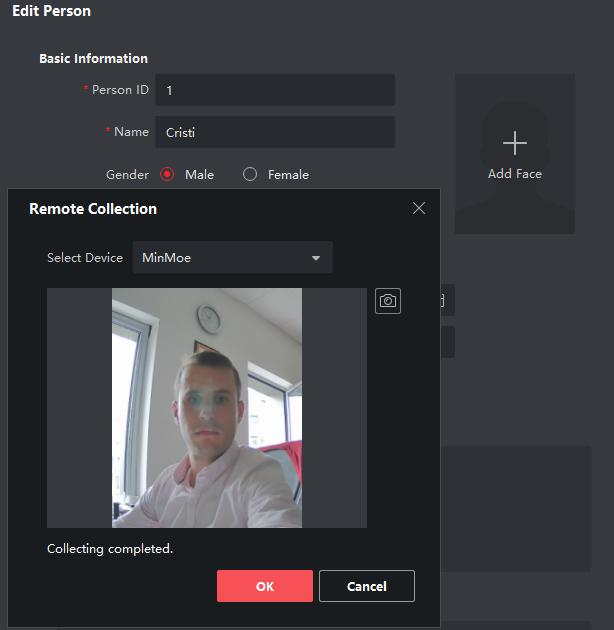The width and height of the screenshot is (614, 630).
Task: Close the Remote Collection dialog
Action: (419, 208)
